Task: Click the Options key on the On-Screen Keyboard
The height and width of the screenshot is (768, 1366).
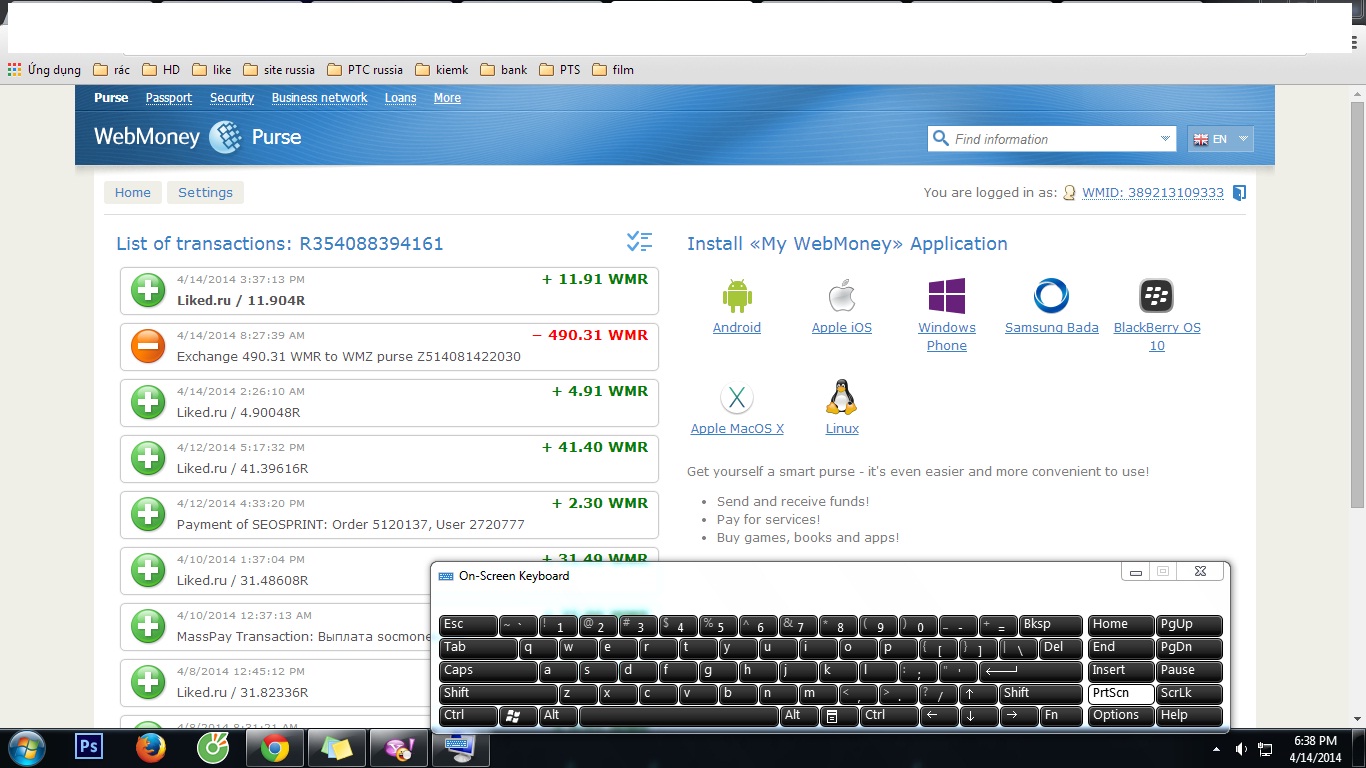Action: tap(1120, 716)
